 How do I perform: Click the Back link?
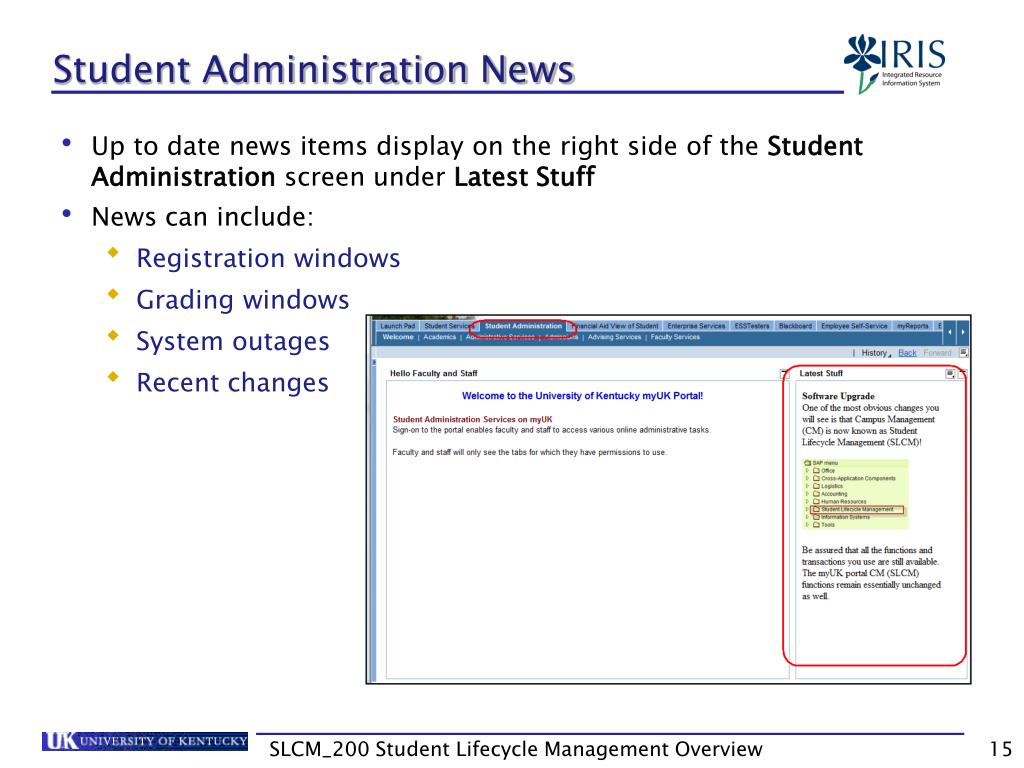[x=907, y=353]
